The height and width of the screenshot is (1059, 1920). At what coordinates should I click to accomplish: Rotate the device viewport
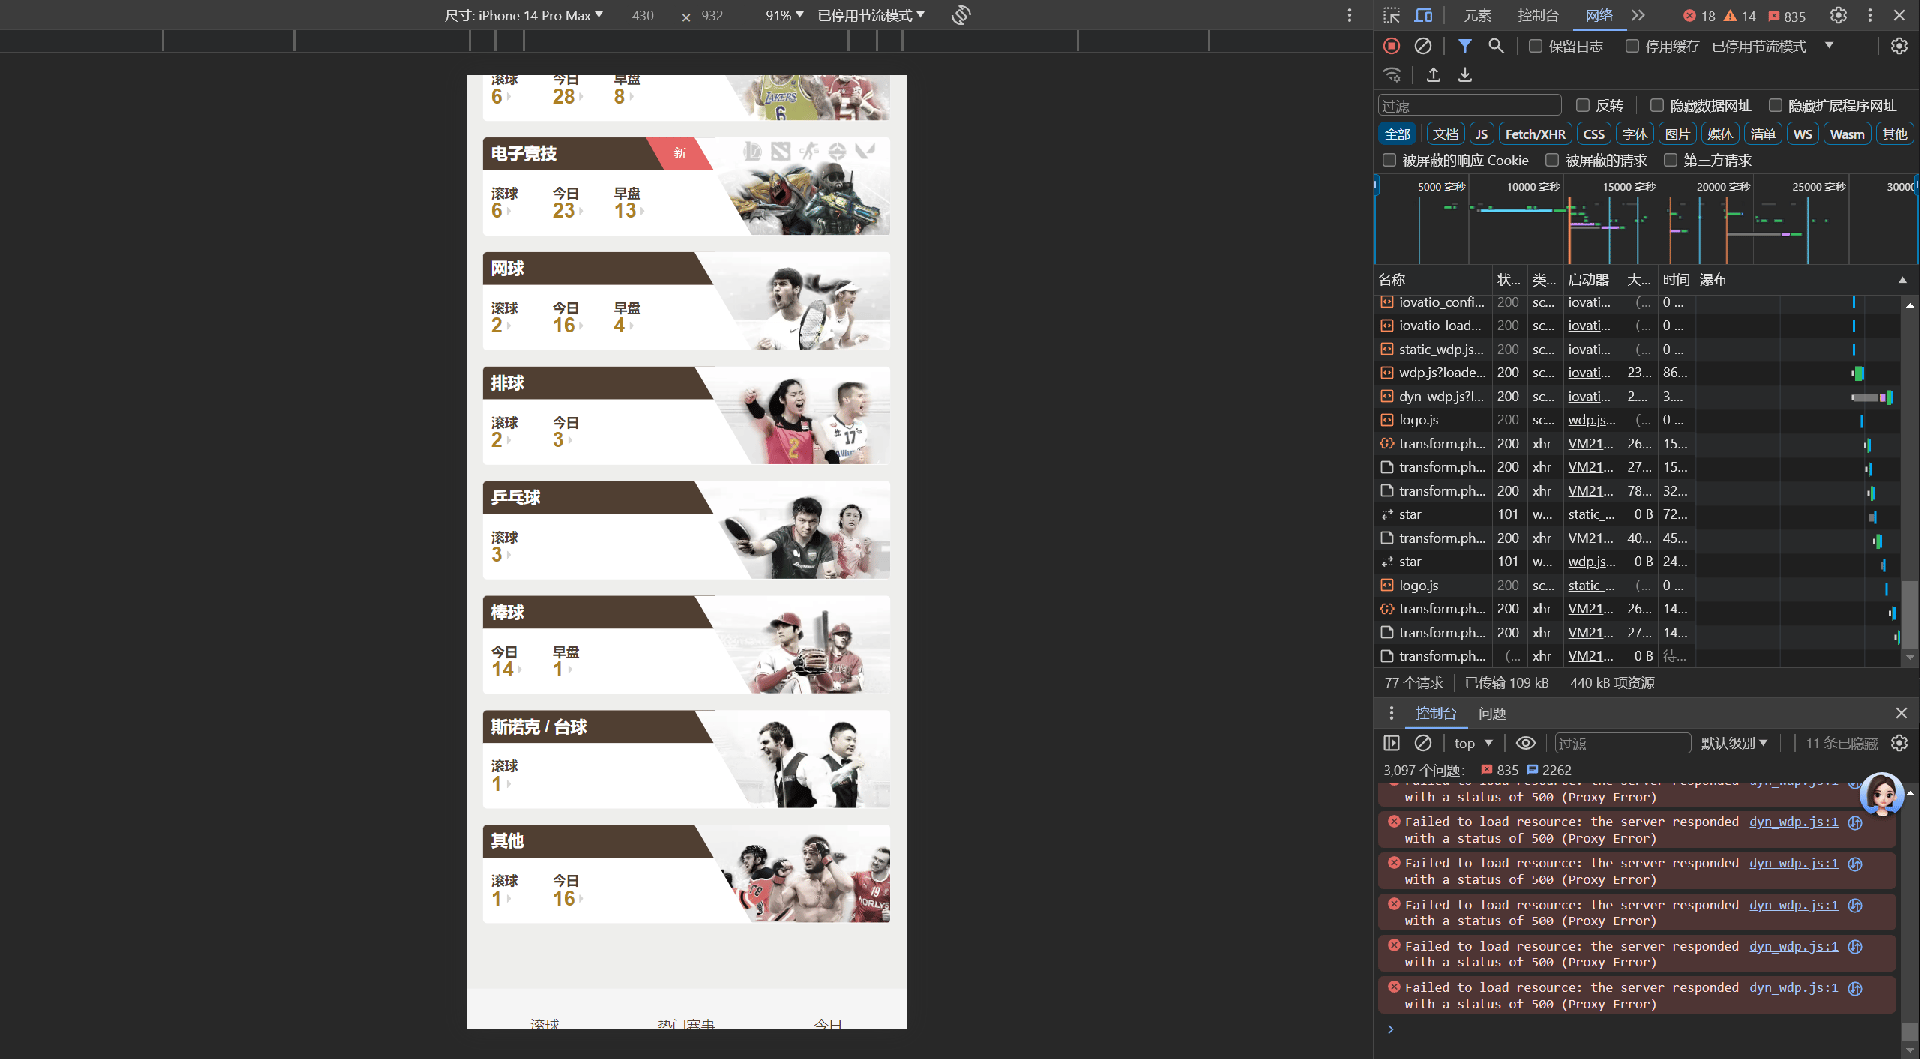(961, 15)
